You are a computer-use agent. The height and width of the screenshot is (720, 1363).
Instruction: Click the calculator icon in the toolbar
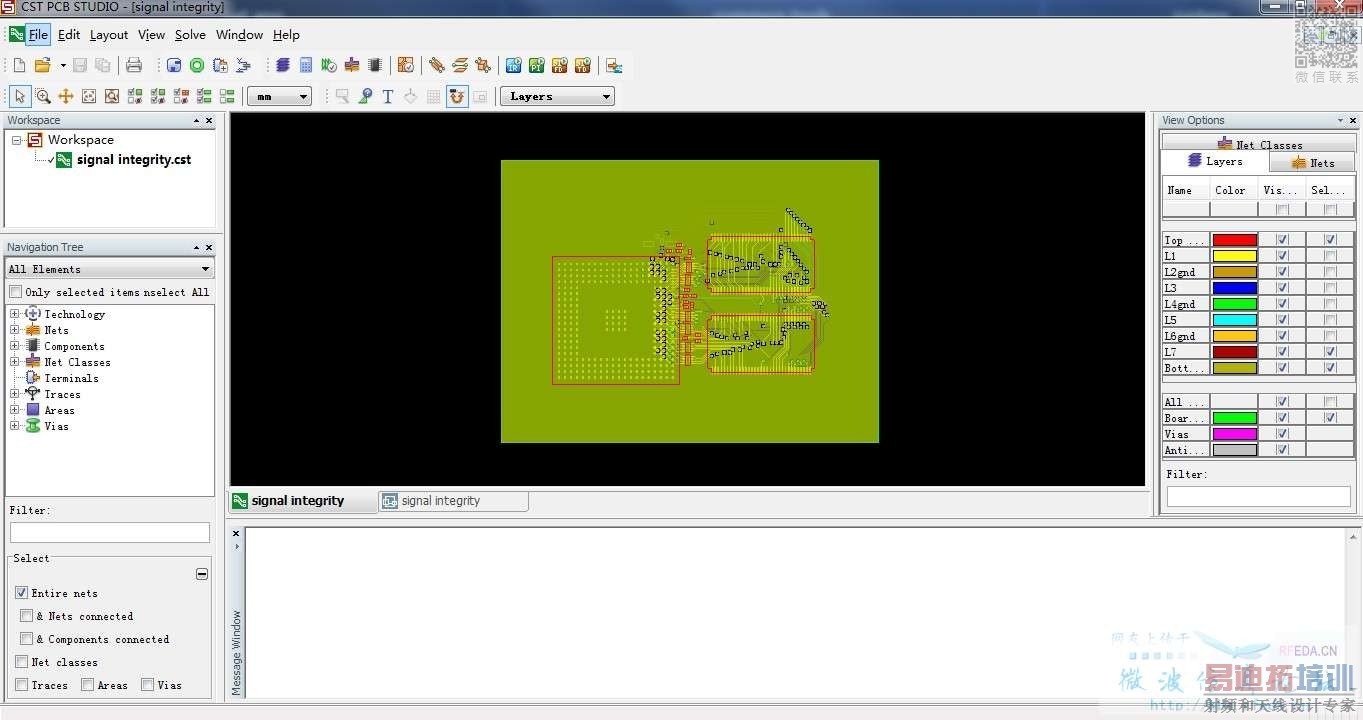[x=306, y=66]
